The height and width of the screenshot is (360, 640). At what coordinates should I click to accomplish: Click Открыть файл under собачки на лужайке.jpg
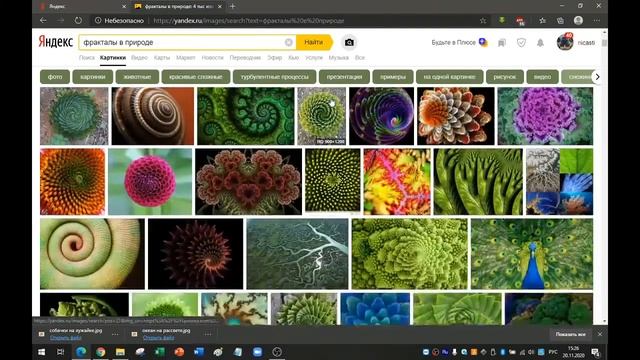65,338
